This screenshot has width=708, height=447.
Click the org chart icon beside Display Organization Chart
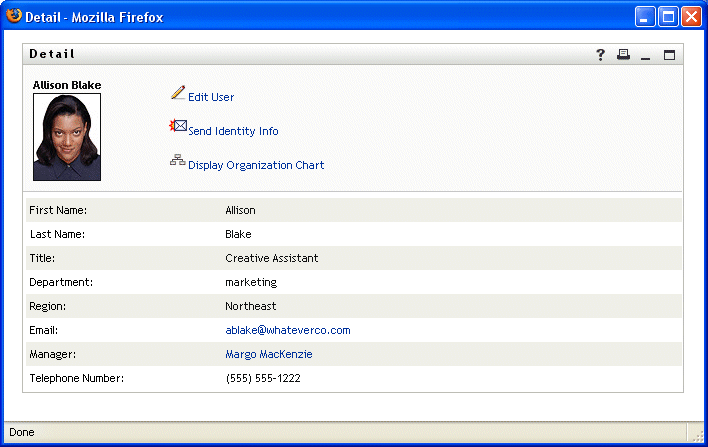(x=178, y=160)
